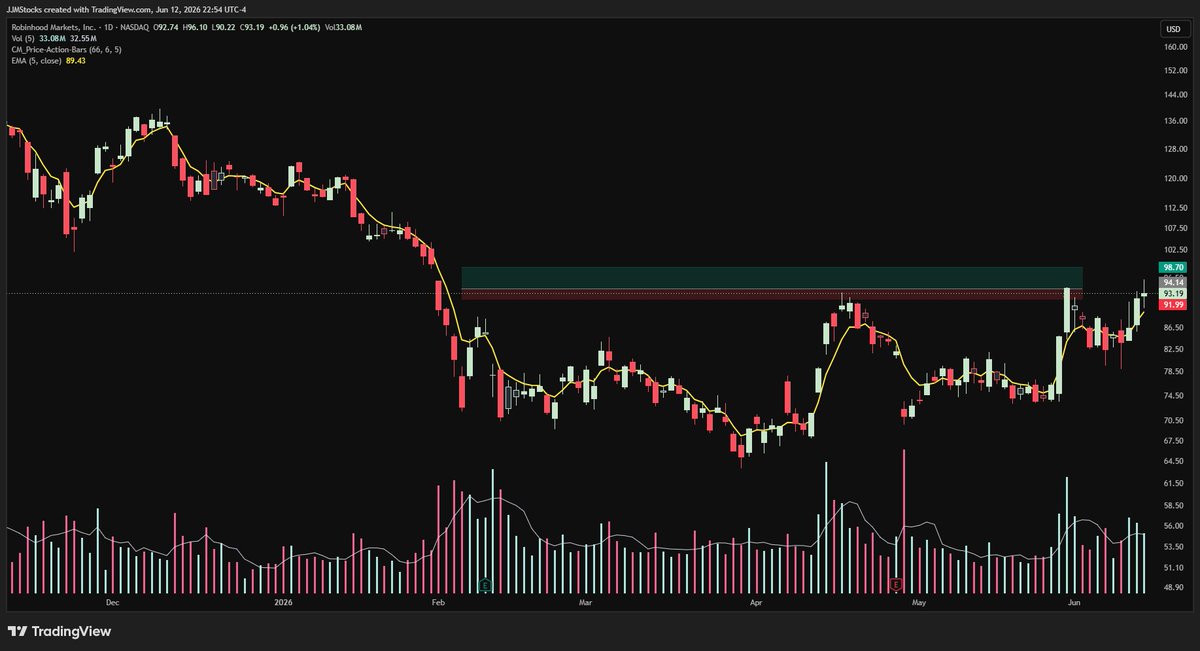Viewport: 1200px width, 651px height.
Task: Select the red resistance zone rectangle
Action: point(772,295)
